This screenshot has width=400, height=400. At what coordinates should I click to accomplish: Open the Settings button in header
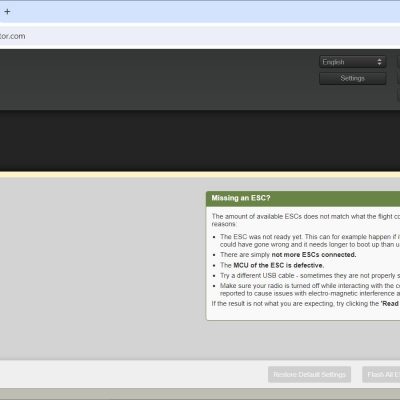coord(353,78)
